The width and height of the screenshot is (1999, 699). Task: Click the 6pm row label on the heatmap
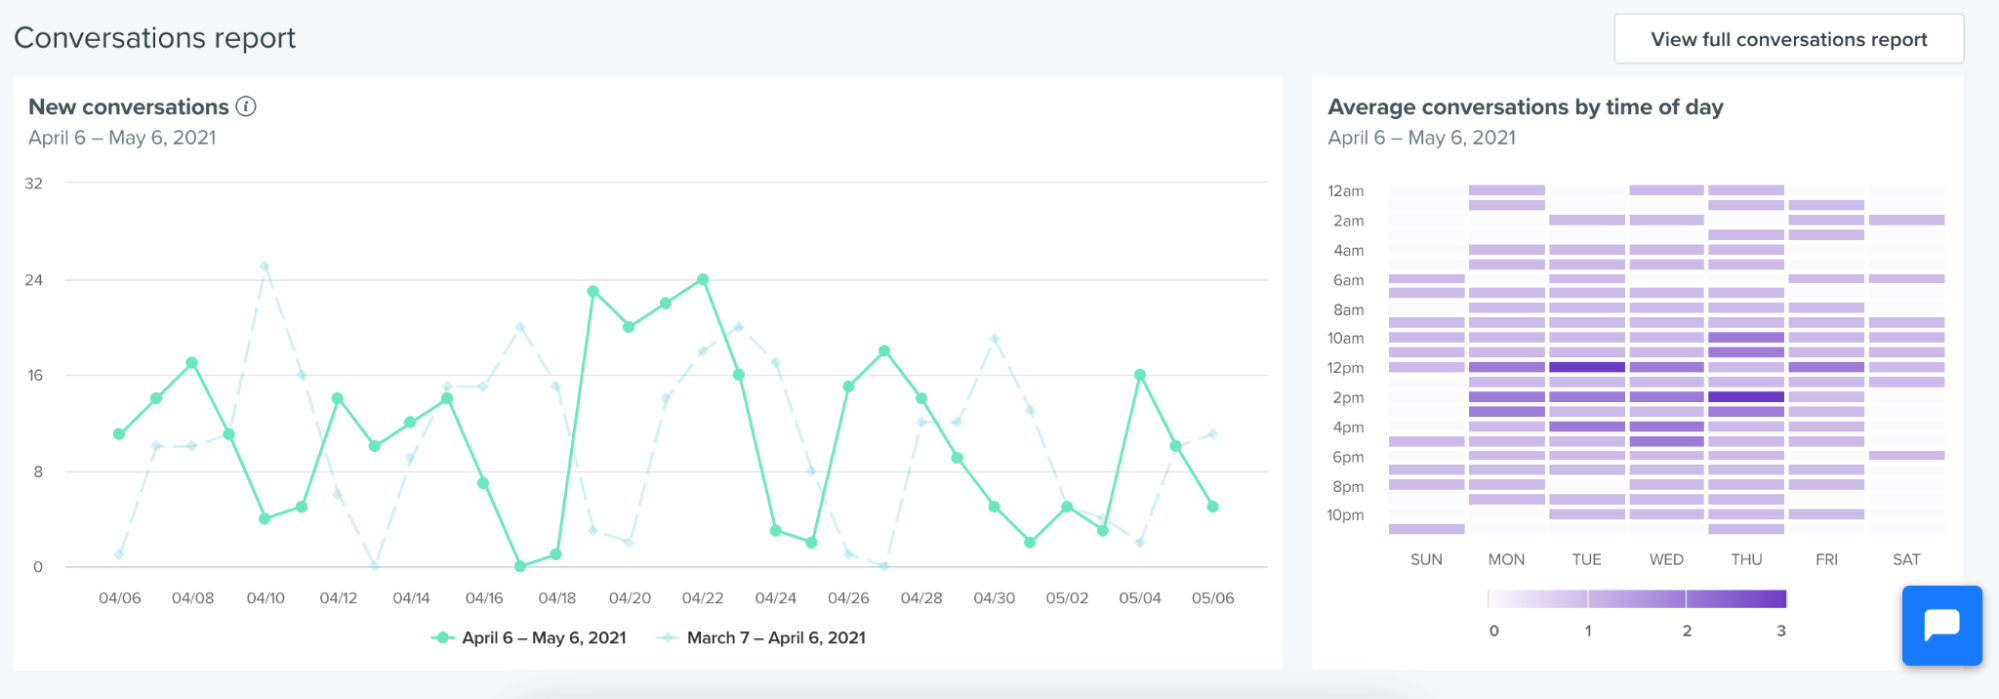pos(1348,457)
